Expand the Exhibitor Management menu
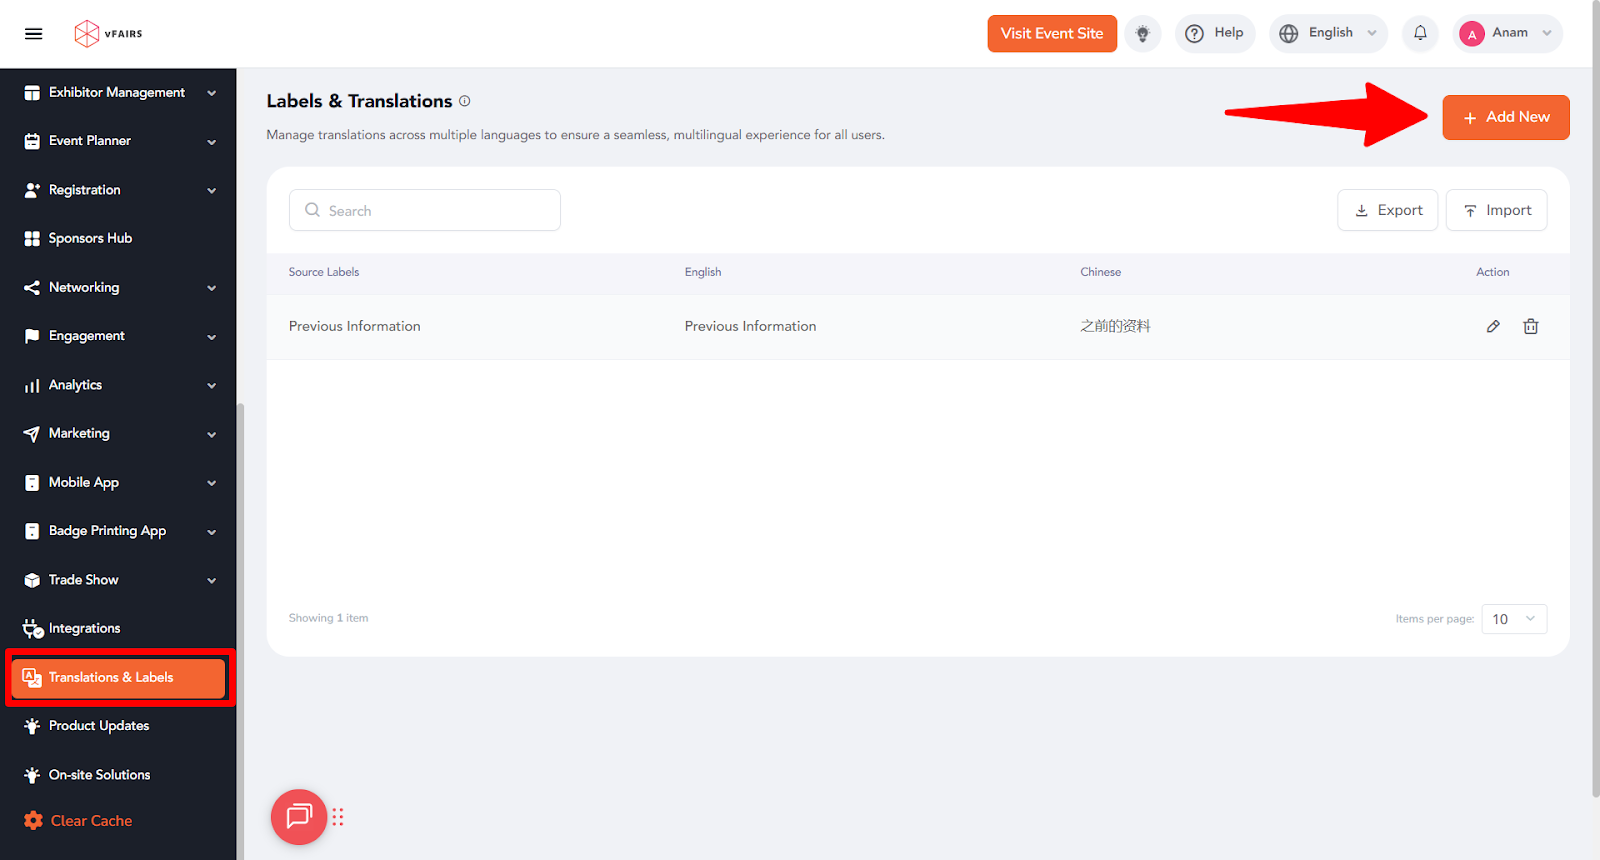The height and width of the screenshot is (860, 1600). pos(118,92)
